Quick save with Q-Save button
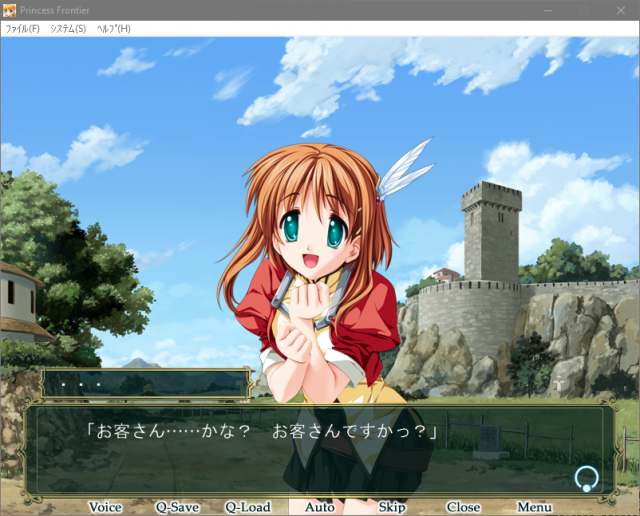 [177, 507]
